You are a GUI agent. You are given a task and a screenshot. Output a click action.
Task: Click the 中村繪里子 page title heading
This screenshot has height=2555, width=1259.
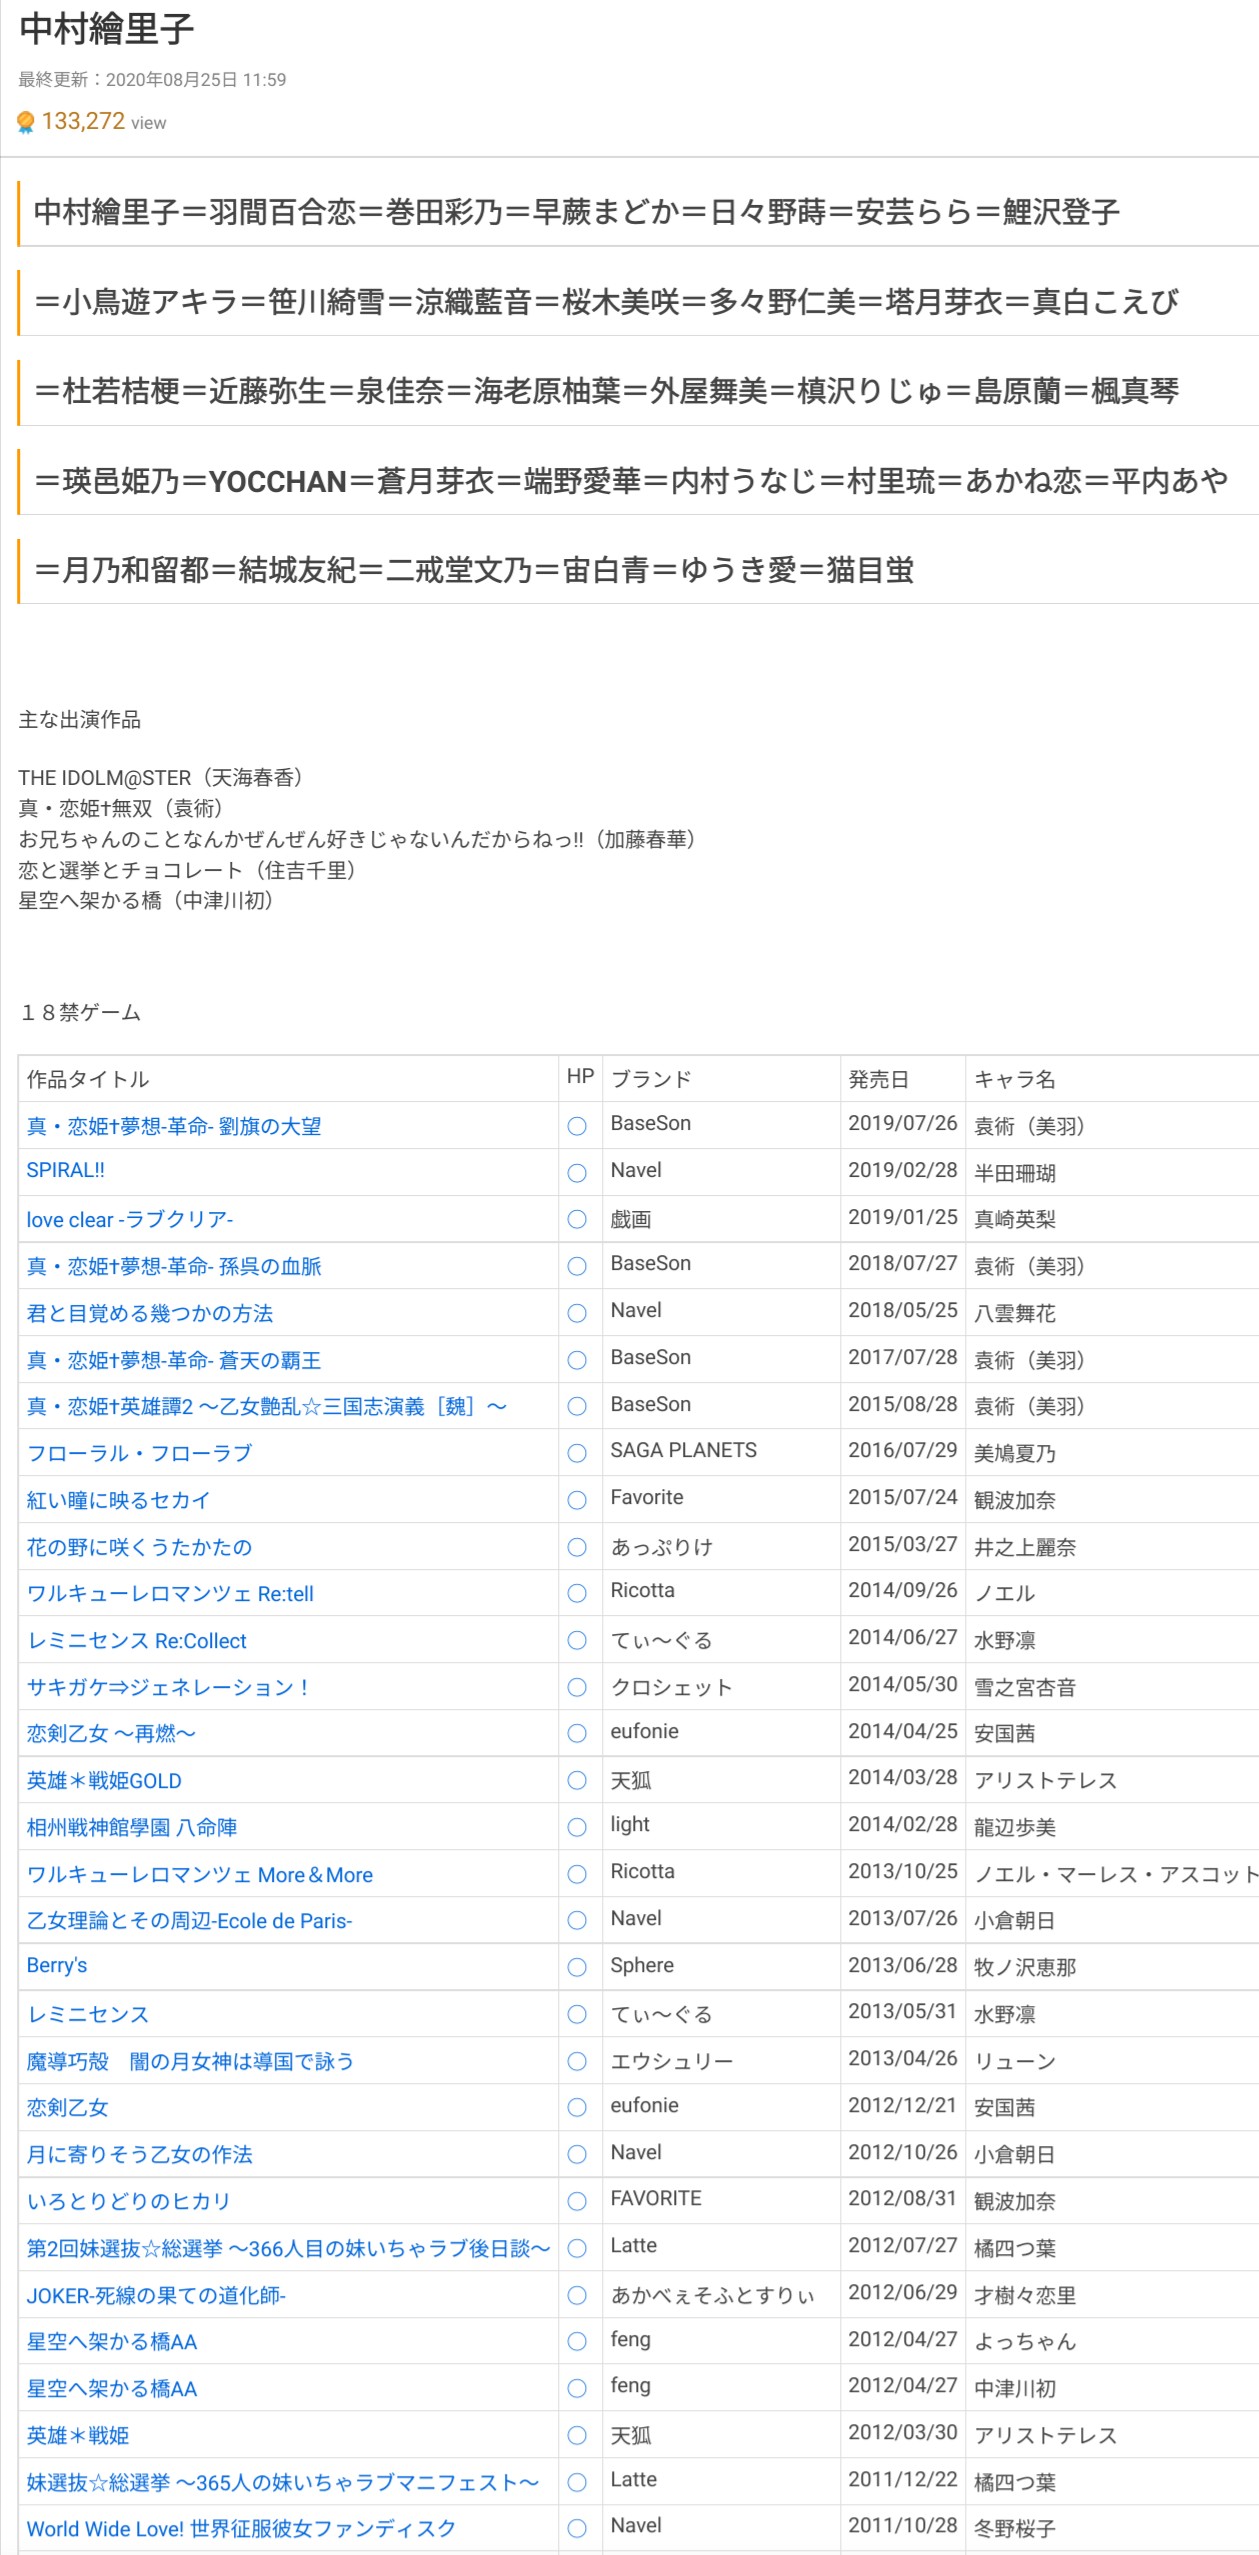point(106,29)
